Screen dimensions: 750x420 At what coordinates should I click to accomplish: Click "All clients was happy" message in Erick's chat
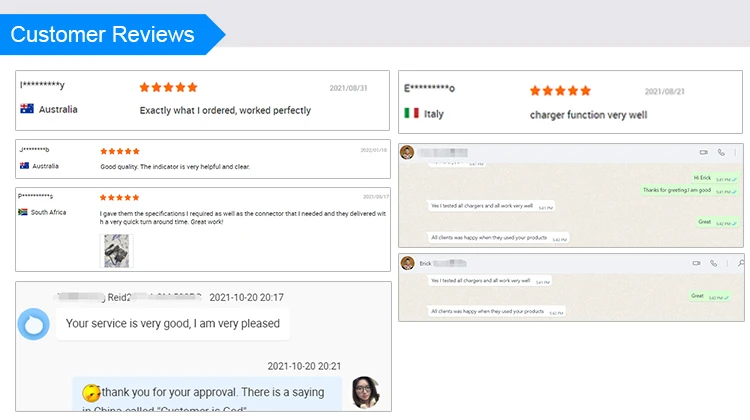(496, 311)
